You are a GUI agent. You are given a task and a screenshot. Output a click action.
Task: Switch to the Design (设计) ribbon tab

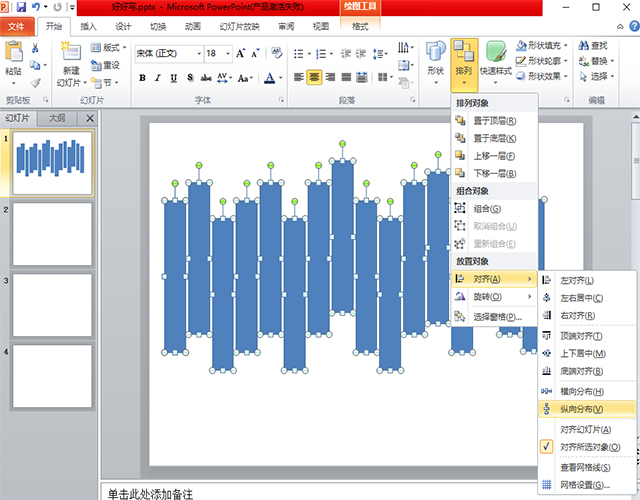[x=123, y=27]
